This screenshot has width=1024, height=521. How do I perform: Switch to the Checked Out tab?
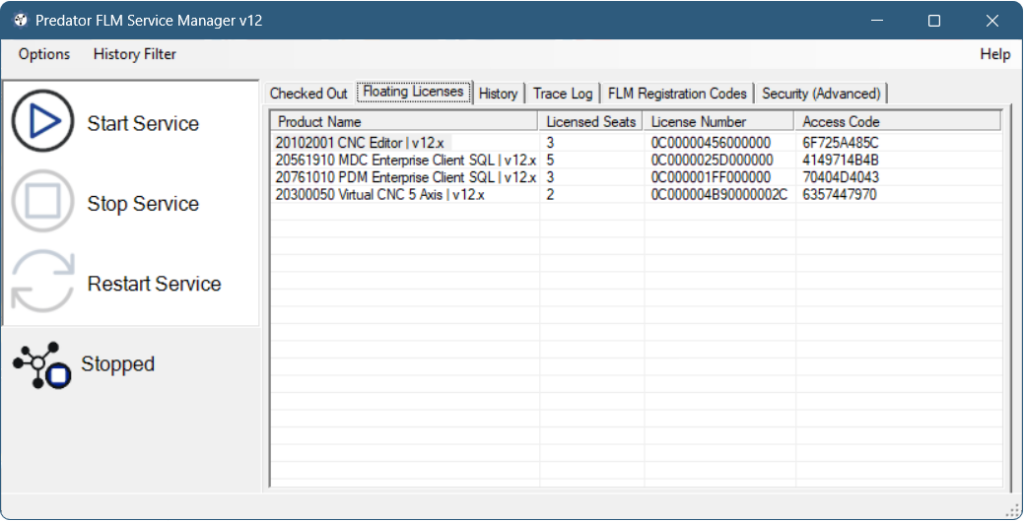308,93
